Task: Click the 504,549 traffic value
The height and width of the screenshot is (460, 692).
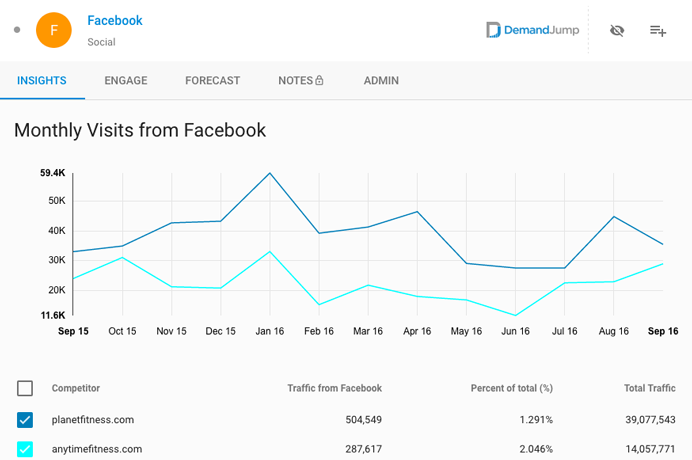Action: 364,420
